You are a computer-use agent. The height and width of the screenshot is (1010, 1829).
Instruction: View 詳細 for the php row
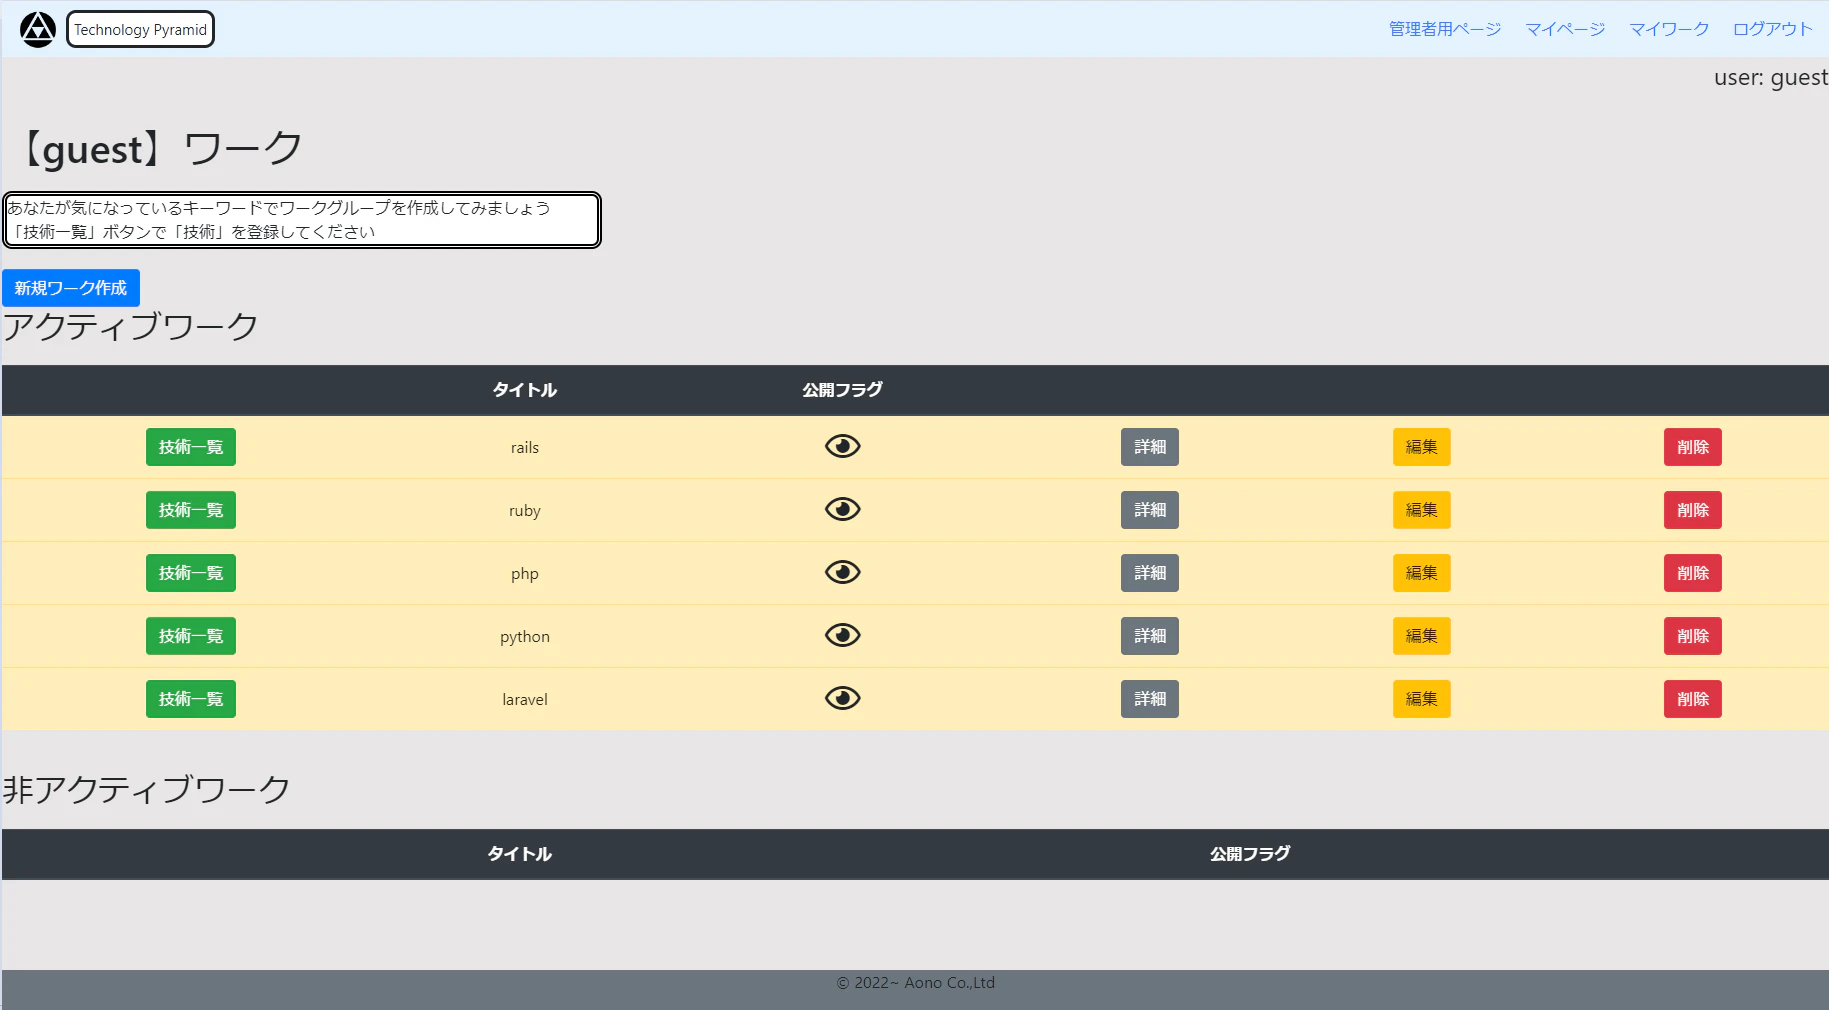coord(1150,573)
